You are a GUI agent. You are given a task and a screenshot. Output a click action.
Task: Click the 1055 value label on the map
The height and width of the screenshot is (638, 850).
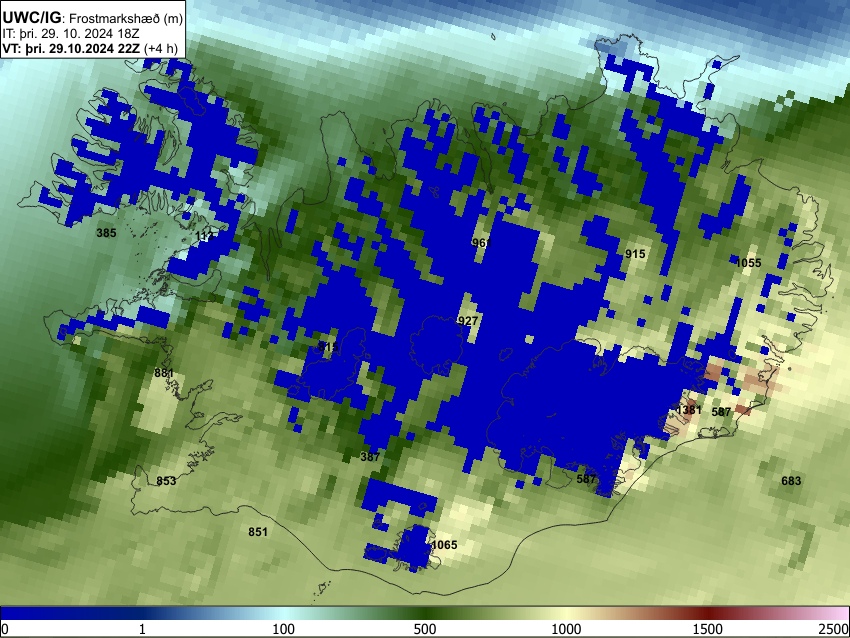coord(749,263)
